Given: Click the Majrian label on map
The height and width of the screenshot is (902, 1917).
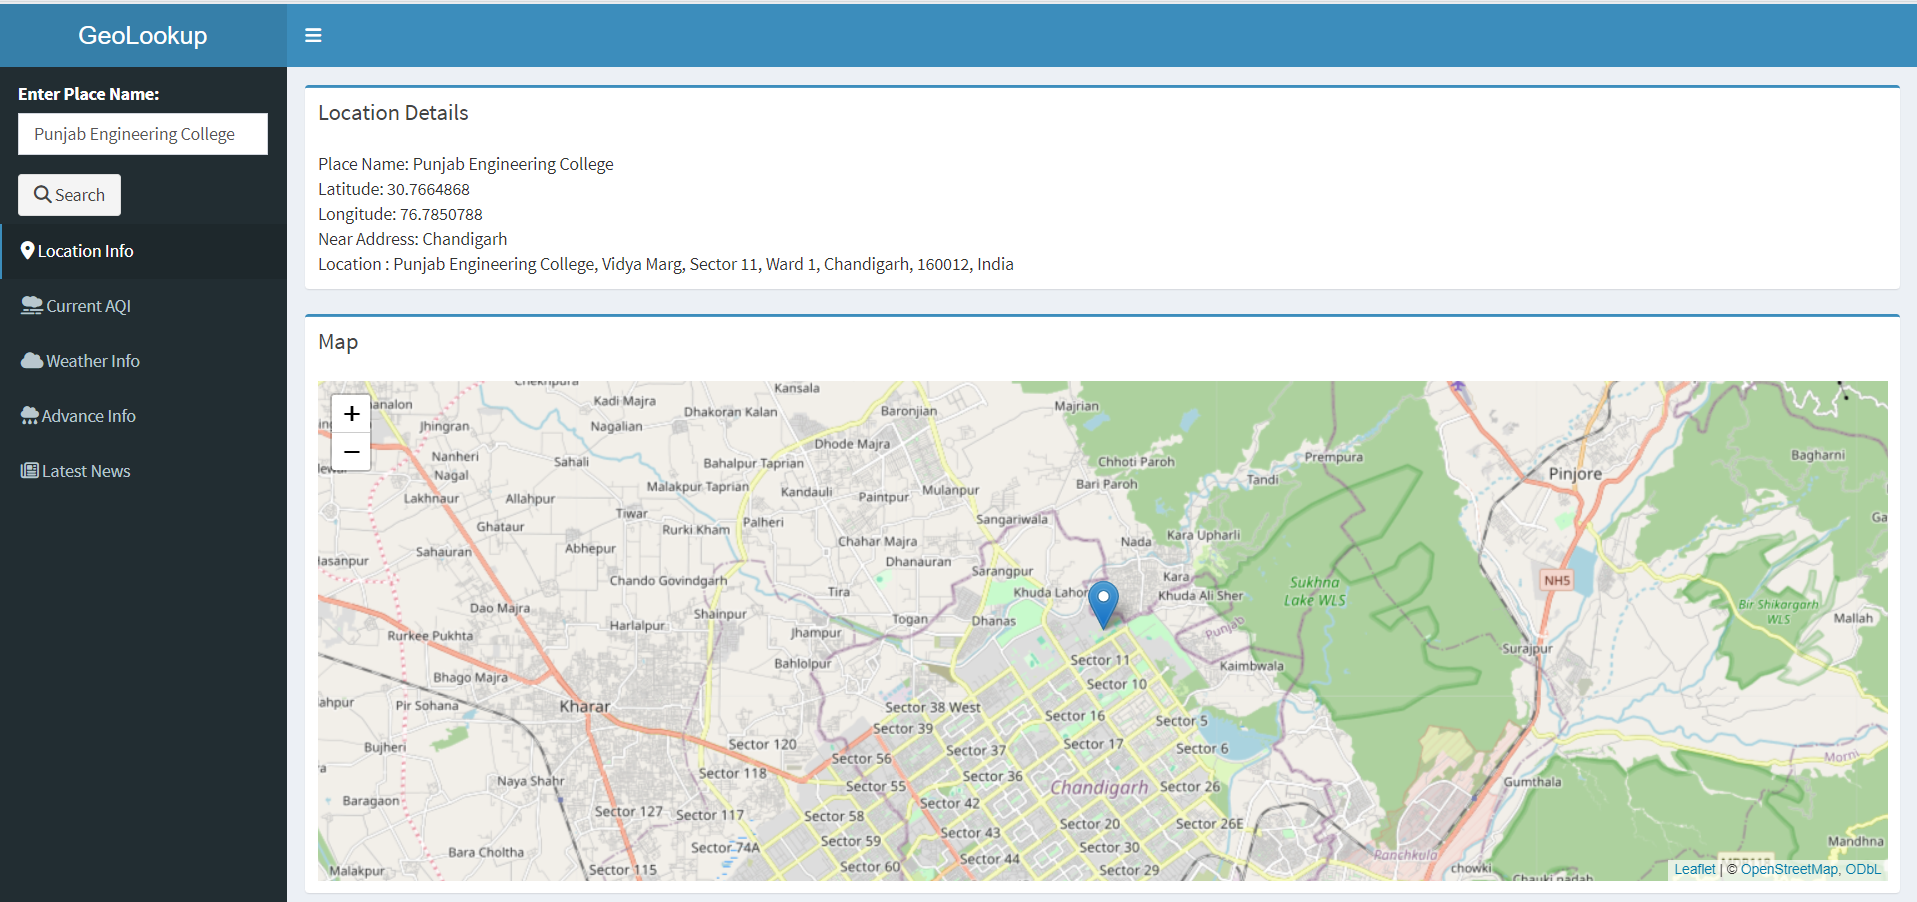Looking at the screenshot, I should 1076,406.
